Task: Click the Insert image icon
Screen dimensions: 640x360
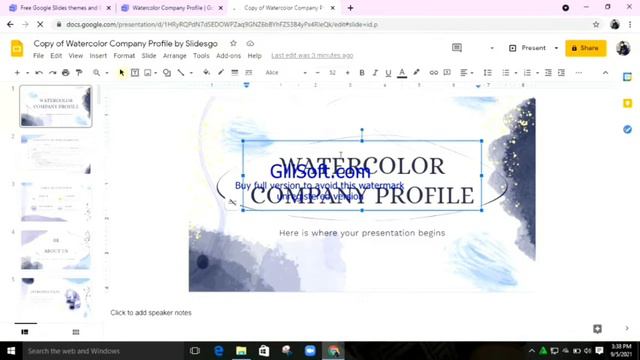Action: pyautogui.click(x=148, y=73)
